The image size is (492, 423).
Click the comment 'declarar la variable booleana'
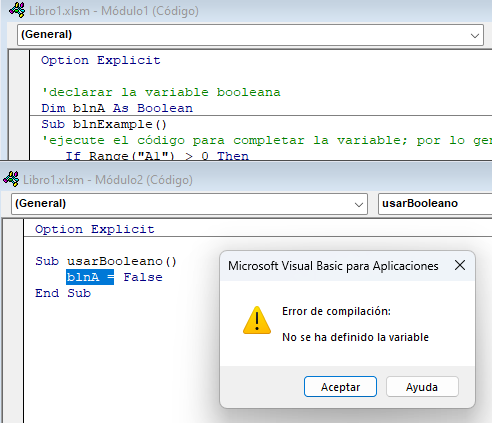[x=161, y=92]
